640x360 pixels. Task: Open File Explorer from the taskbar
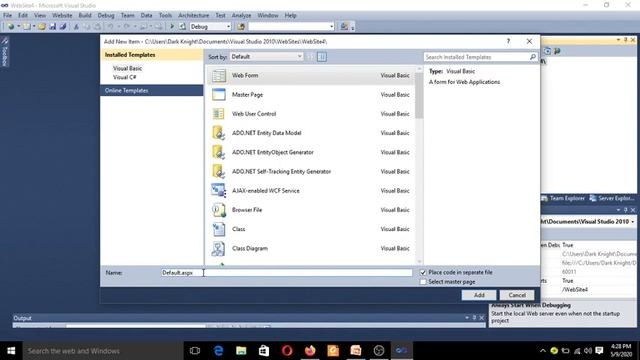241,351
